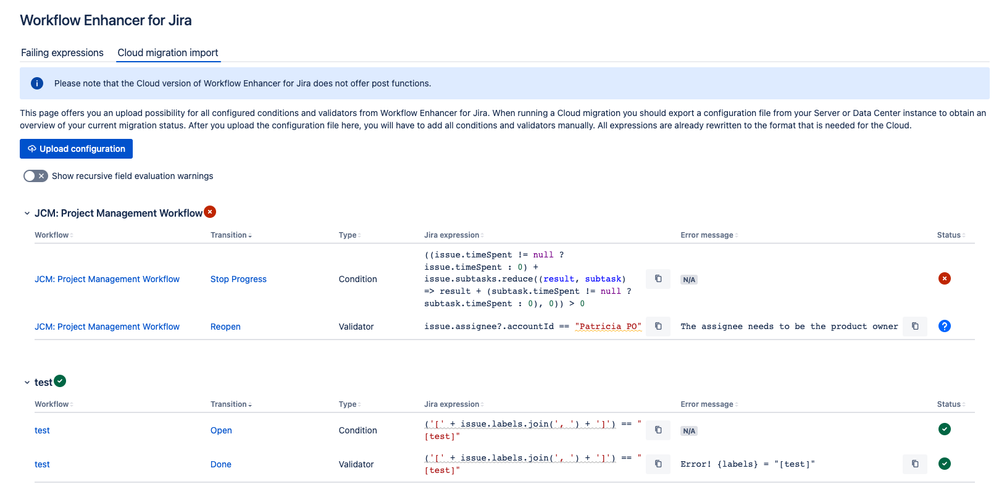
Task: Click the Upload configuration button
Action: click(76, 148)
